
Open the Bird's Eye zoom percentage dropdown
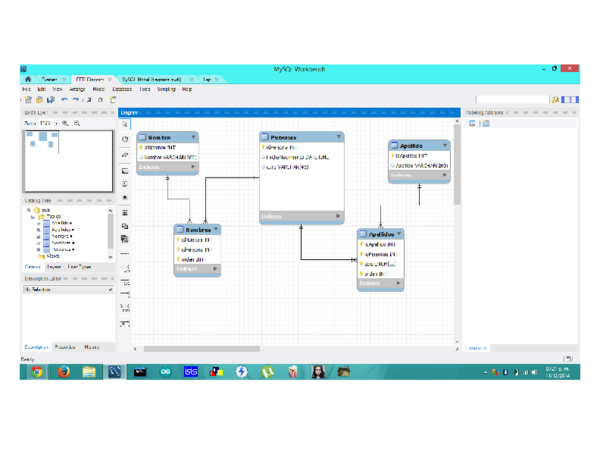(x=57, y=124)
